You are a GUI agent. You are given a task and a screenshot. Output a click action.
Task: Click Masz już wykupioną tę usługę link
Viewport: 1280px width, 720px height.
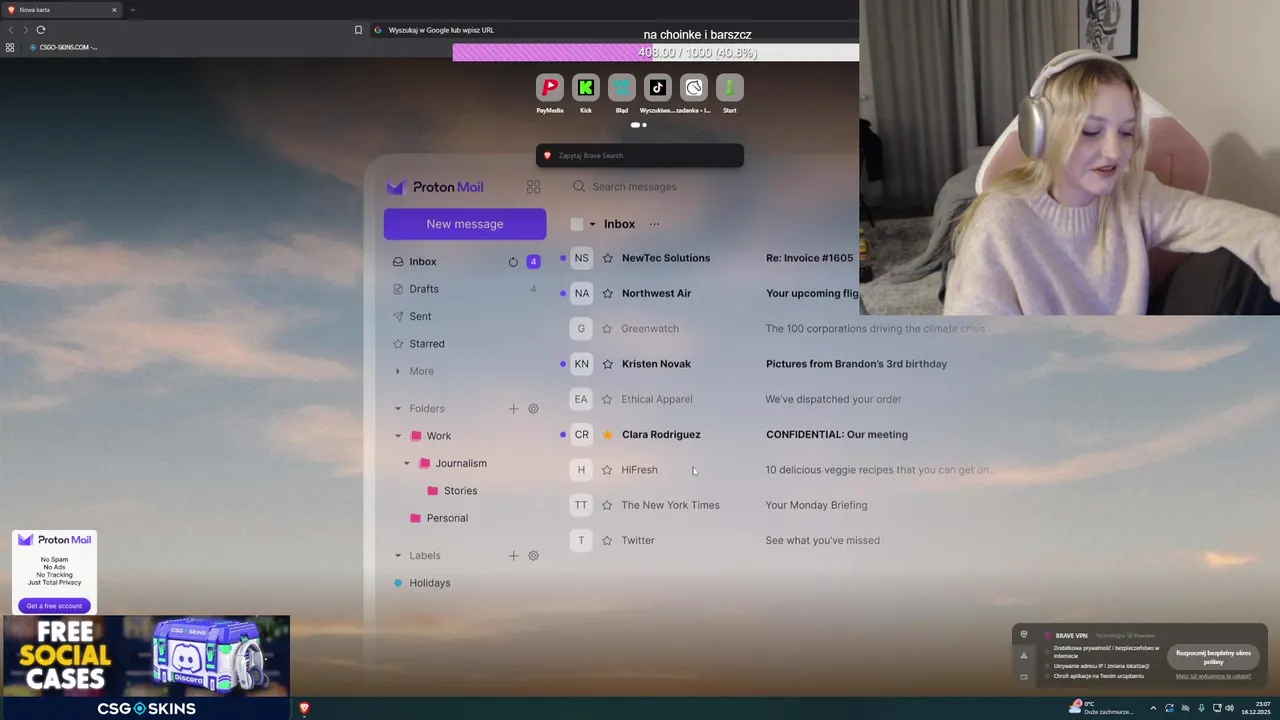pos(1213,676)
